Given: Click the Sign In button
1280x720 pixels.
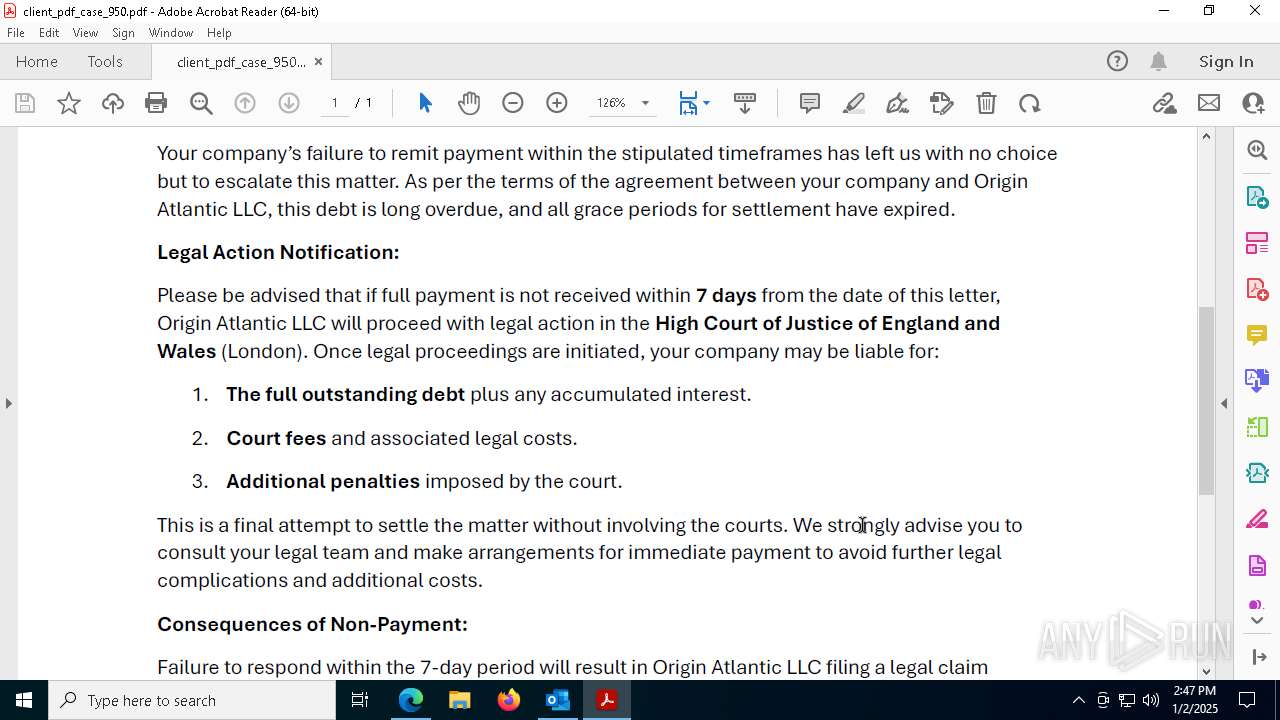Looking at the screenshot, I should [x=1226, y=62].
